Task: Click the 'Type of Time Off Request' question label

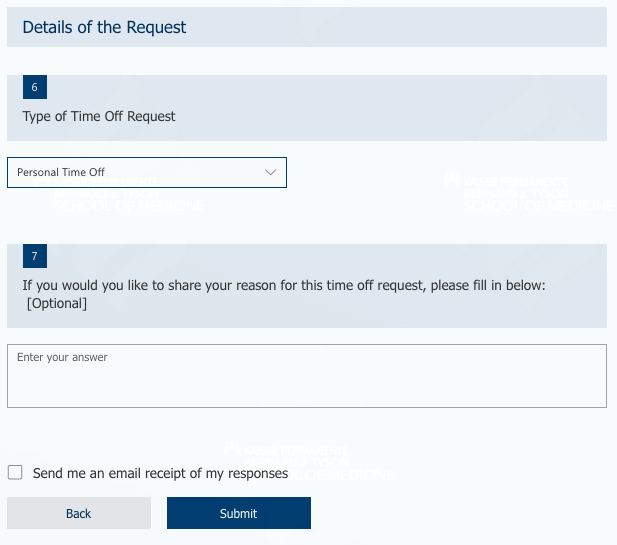Action: [99, 116]
